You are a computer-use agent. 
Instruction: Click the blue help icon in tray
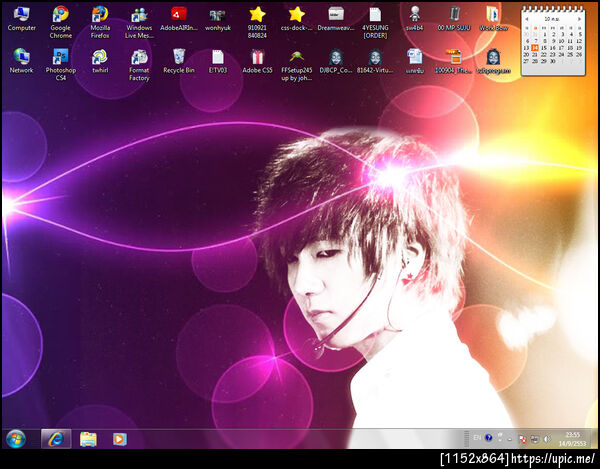pyautogui.click(x=488, y=438)
